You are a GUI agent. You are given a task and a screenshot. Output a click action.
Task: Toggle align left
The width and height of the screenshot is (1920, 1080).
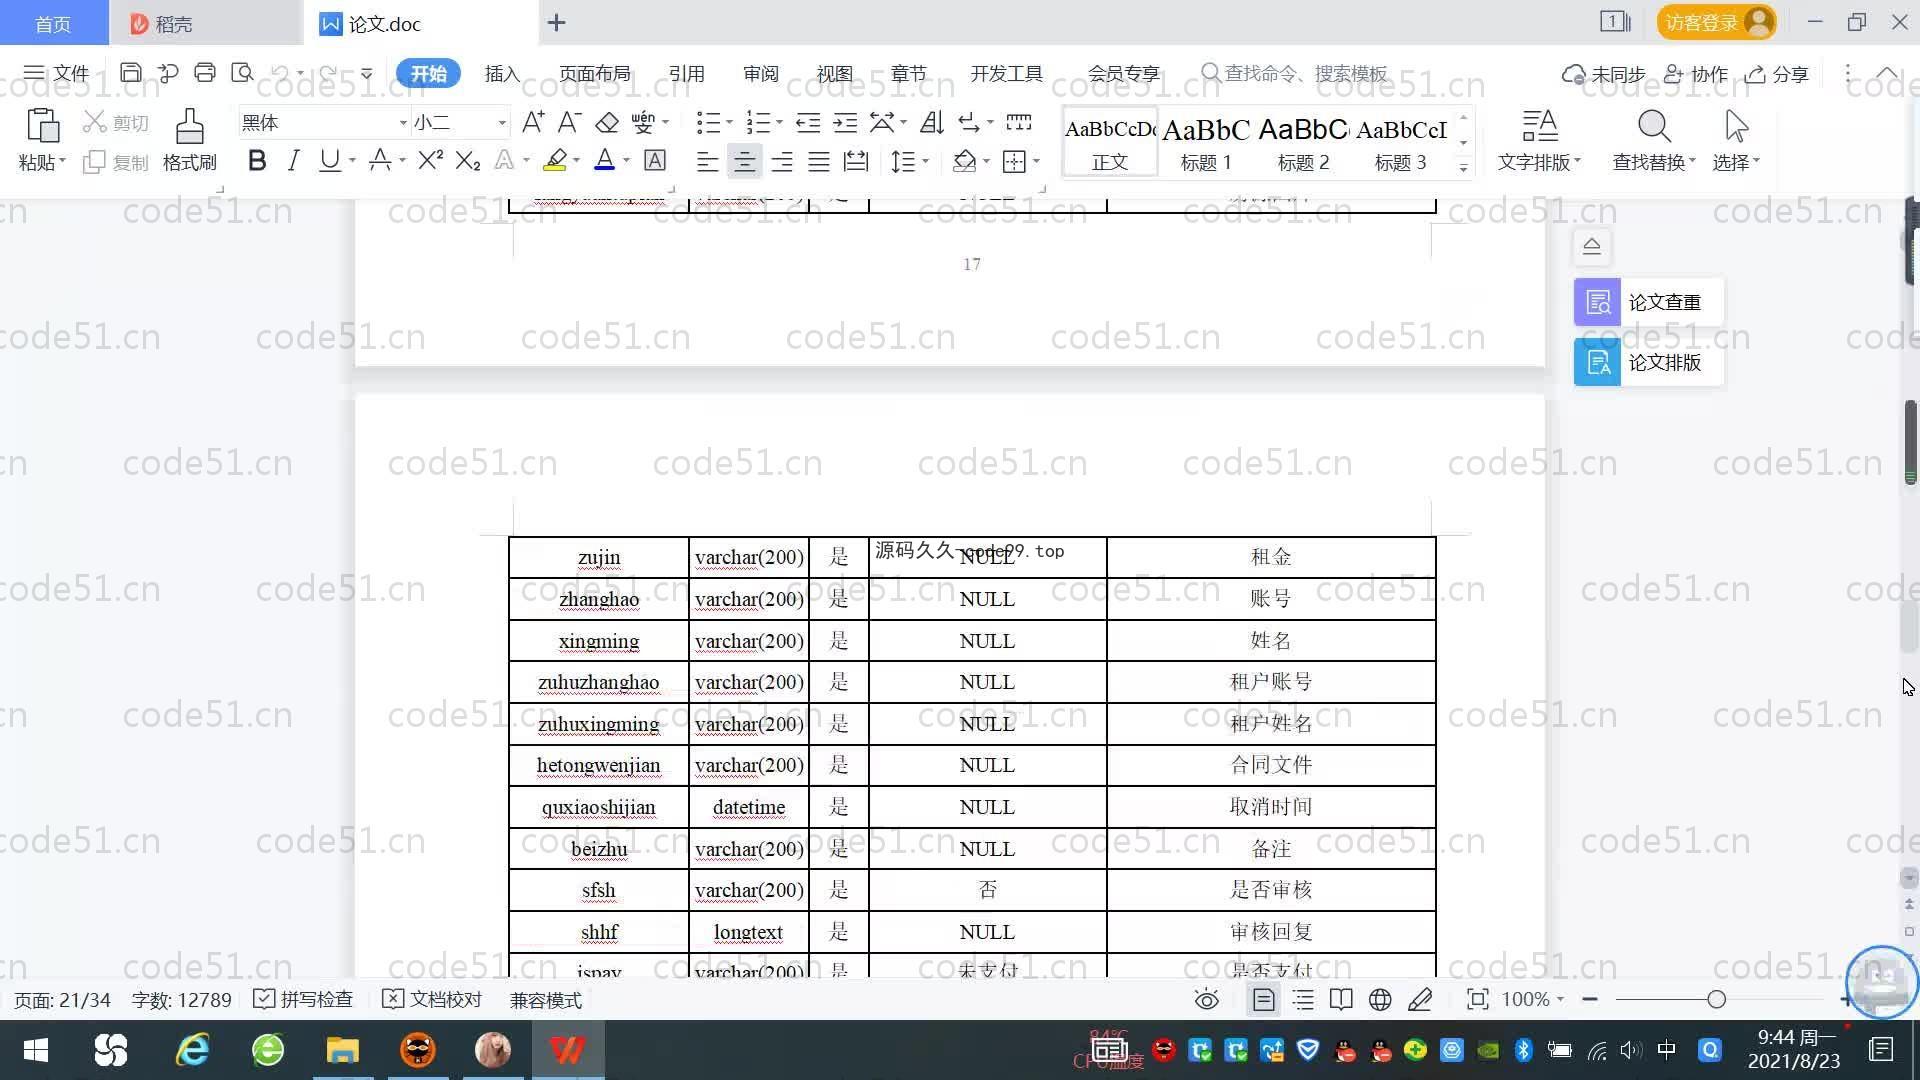707,161
